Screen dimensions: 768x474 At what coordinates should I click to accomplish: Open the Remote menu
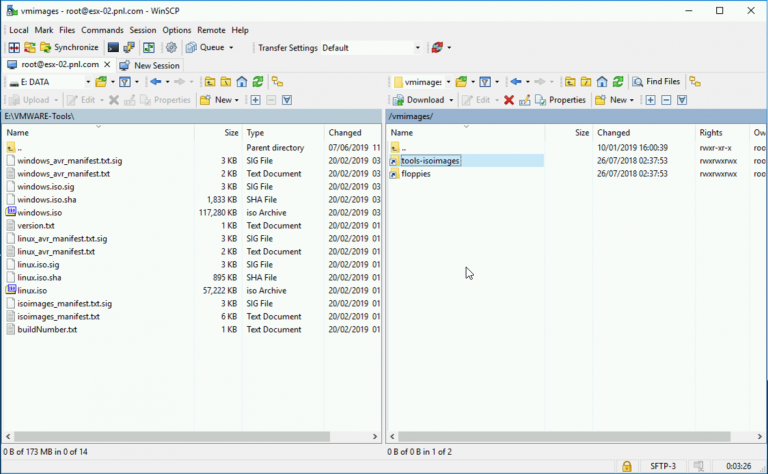tap(211, 30)
